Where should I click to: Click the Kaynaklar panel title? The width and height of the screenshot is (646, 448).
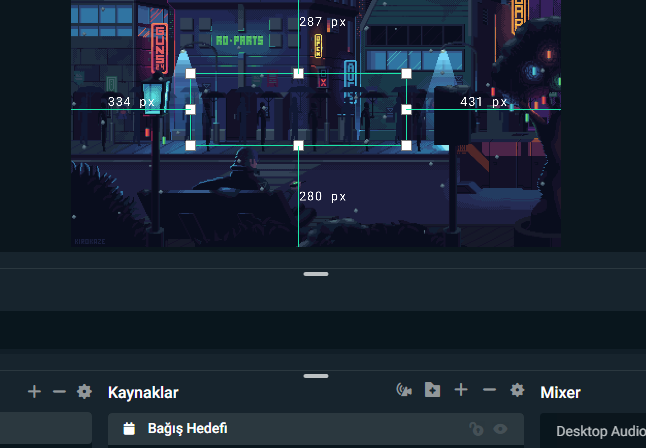click(143, 392)
